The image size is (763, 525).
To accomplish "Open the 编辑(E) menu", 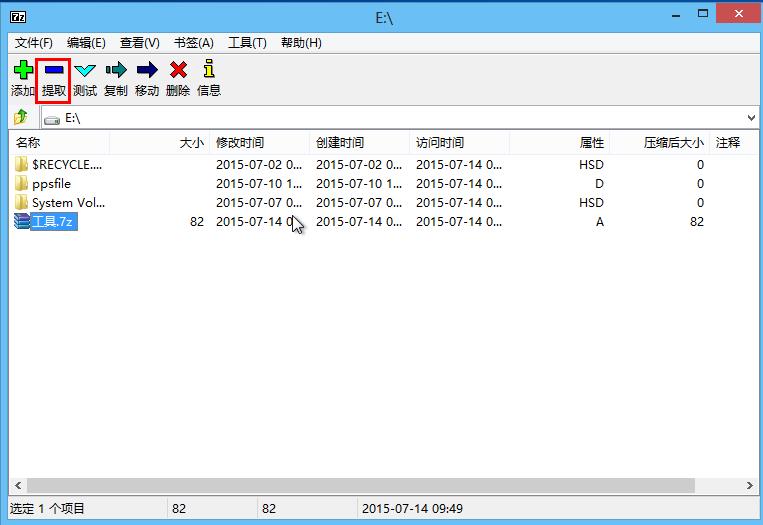I will click(86, 43).
